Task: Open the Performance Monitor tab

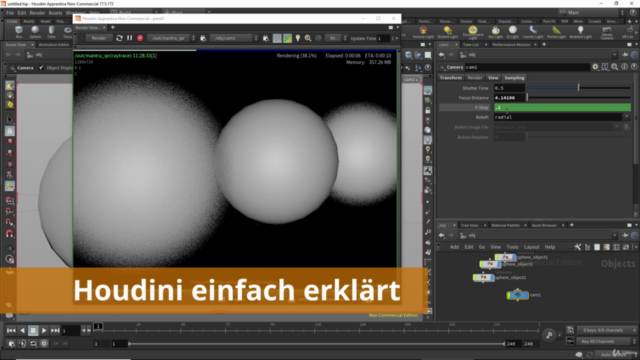Action: (511, 44)
